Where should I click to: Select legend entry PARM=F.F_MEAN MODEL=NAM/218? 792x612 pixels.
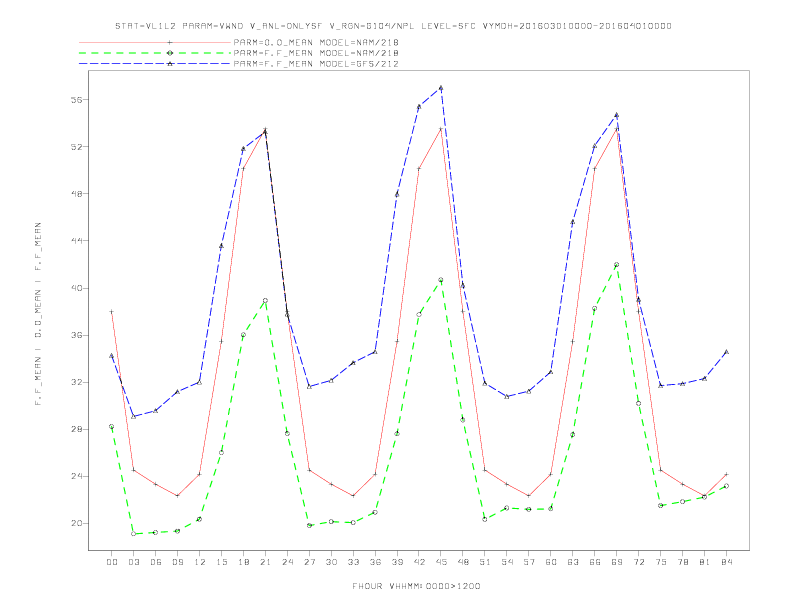[316, 53]
